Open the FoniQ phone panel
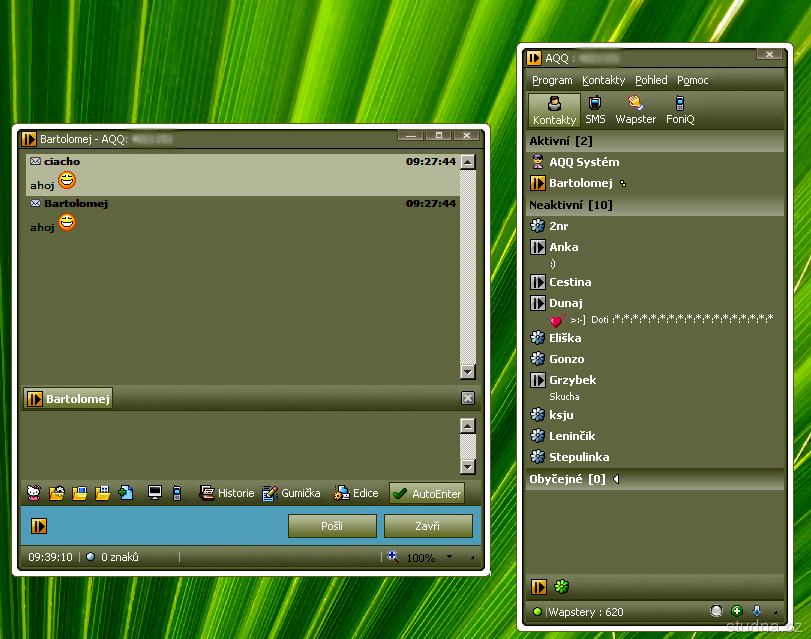 click(680, 110)
